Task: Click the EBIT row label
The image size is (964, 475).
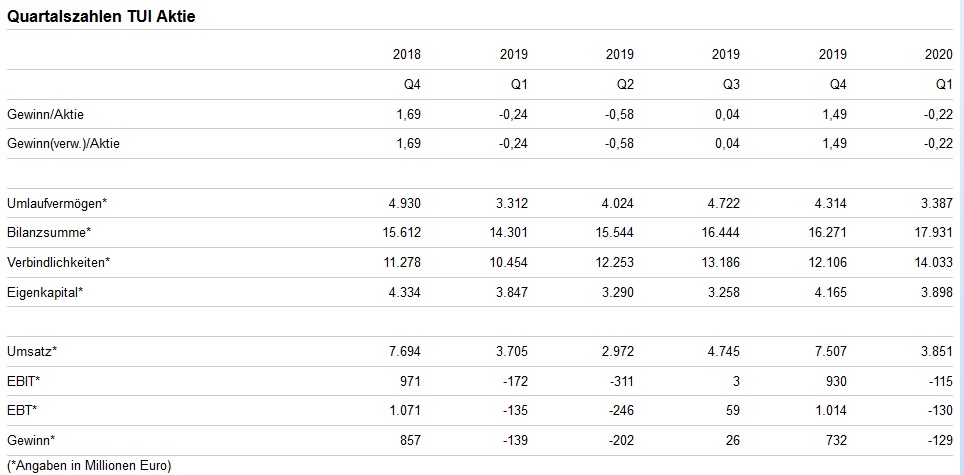Action: tap(23, 381)
